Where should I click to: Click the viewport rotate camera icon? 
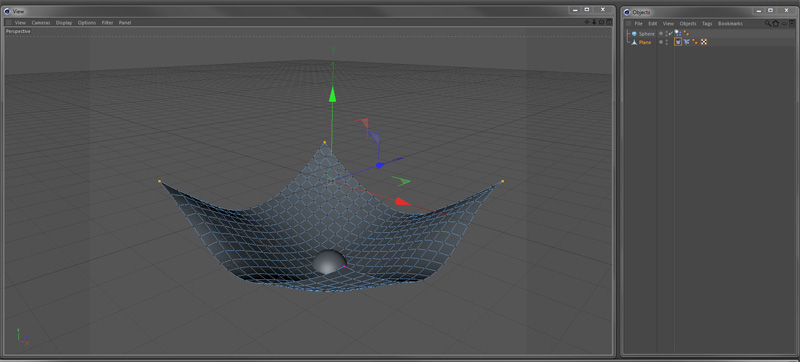602,22
